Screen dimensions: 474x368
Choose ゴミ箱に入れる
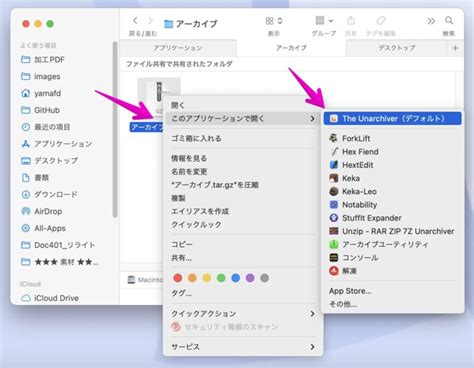[x=196, y=138]
